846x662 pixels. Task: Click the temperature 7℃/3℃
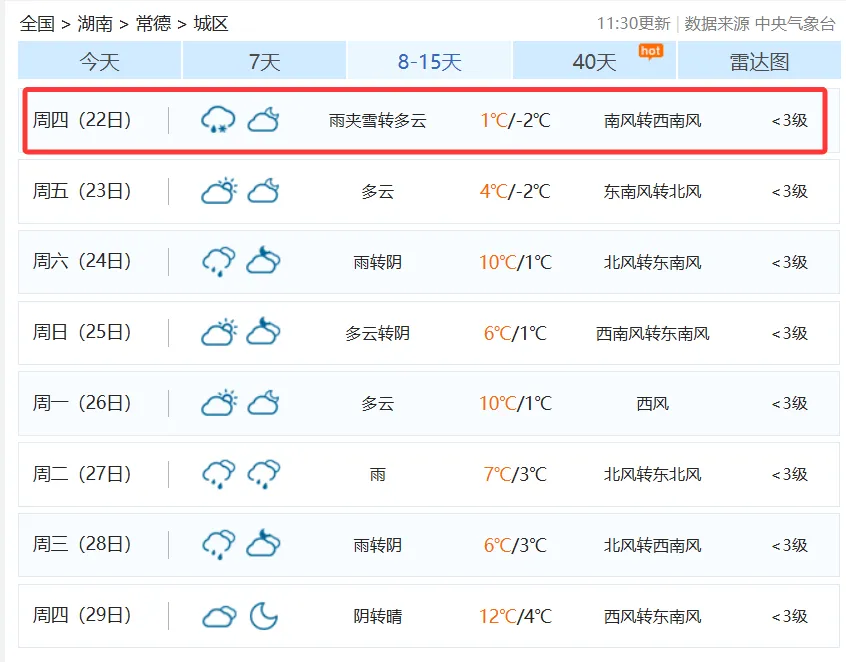tap(515, 474)
